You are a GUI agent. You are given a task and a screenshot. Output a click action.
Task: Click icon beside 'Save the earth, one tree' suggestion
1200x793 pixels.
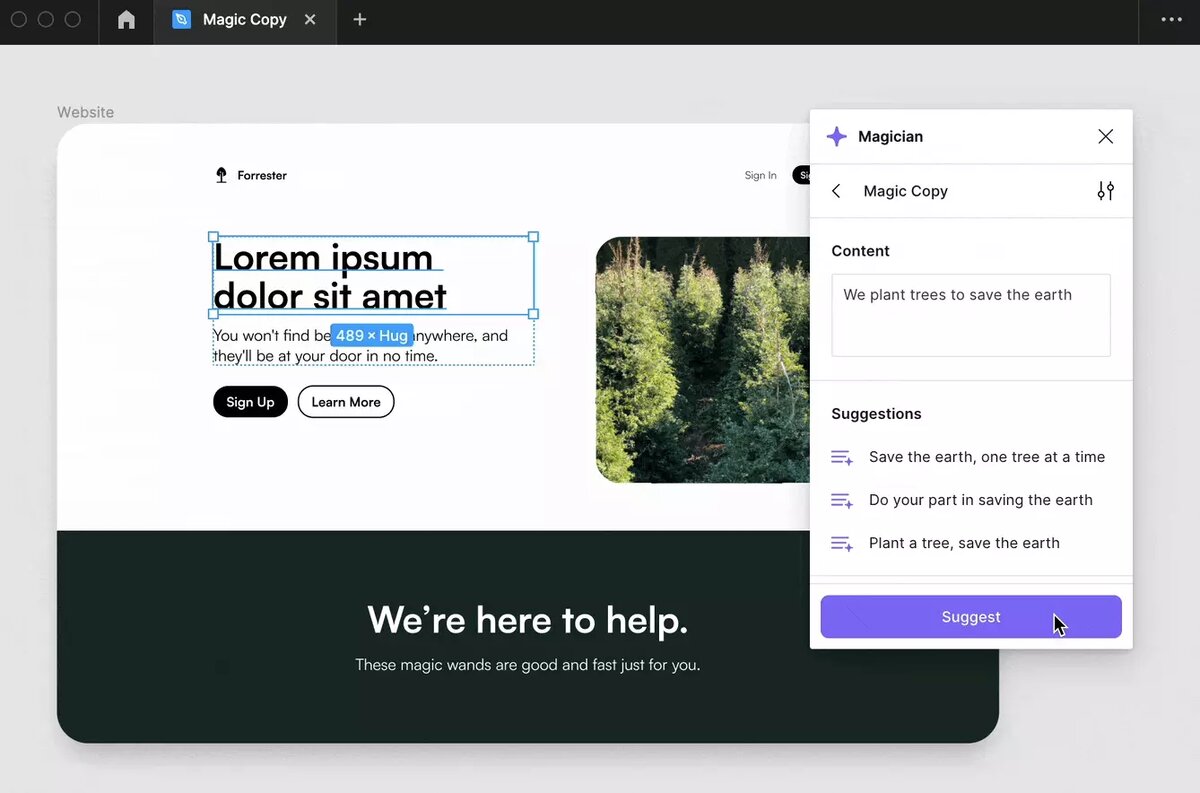[842, 458]
